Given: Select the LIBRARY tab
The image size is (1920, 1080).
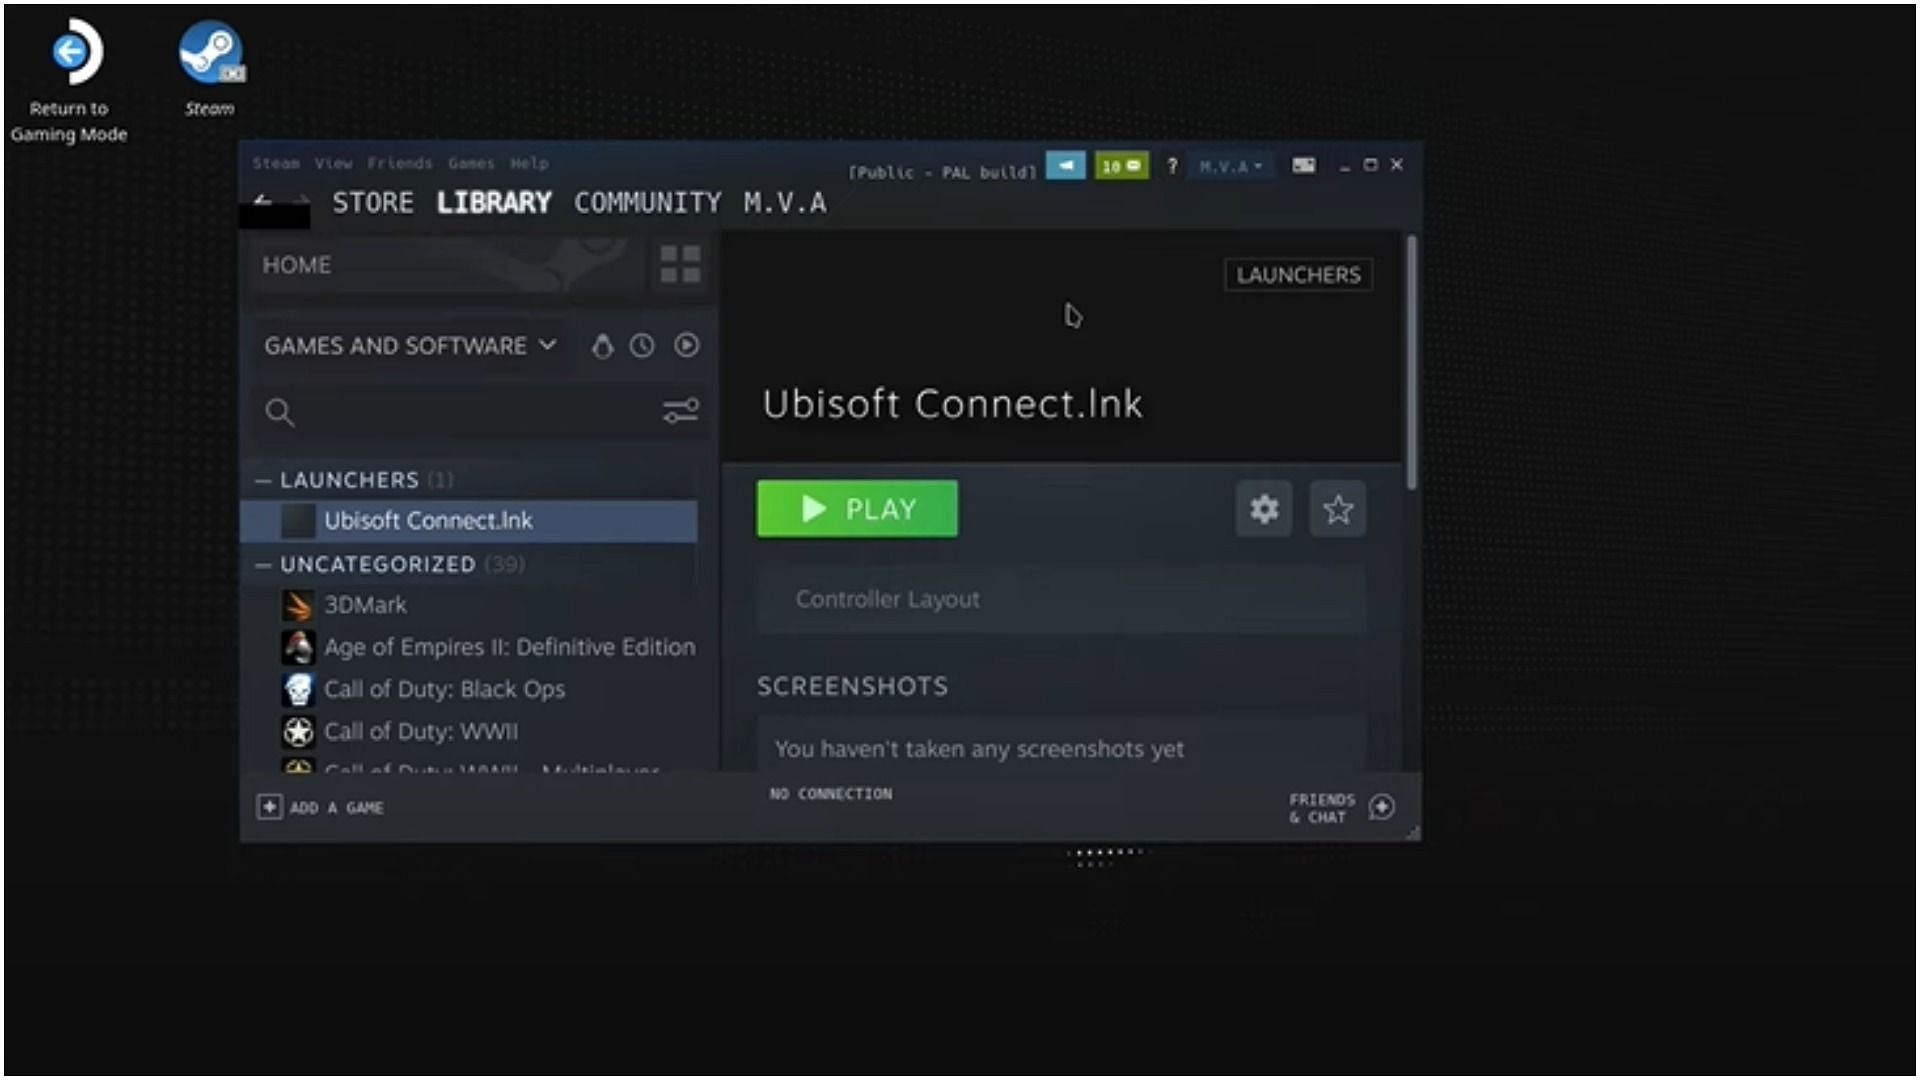Looking at the screenshot, I should click(x=495, y=202).
